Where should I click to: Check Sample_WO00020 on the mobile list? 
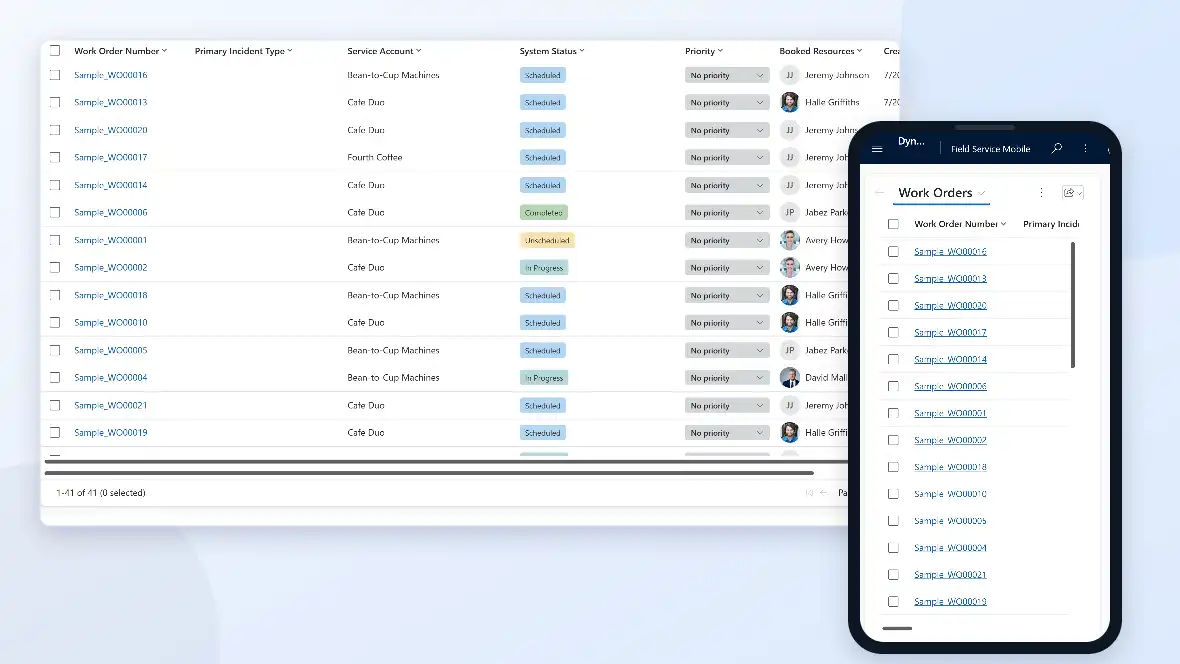click(893, 306)
